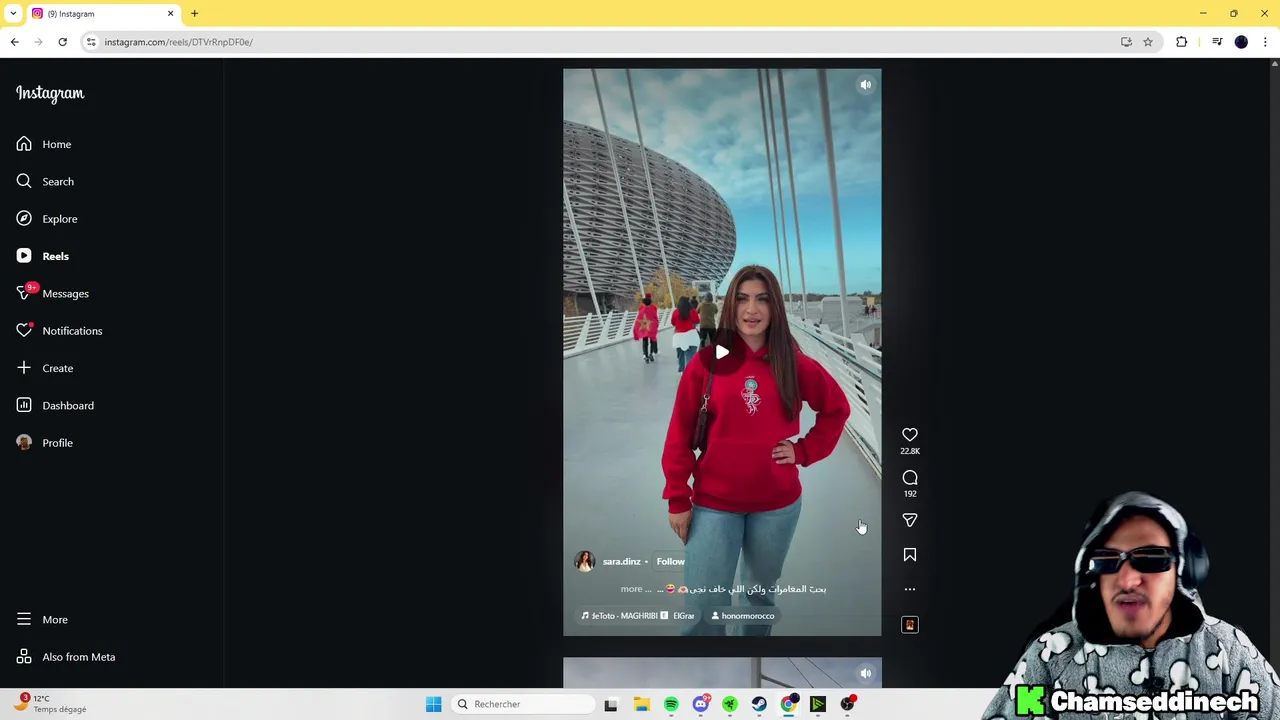The image size is (1280, 720).
Task: Switch to Chrome on the taskbar
Action: pyautogui.click(x=789, y=704)
